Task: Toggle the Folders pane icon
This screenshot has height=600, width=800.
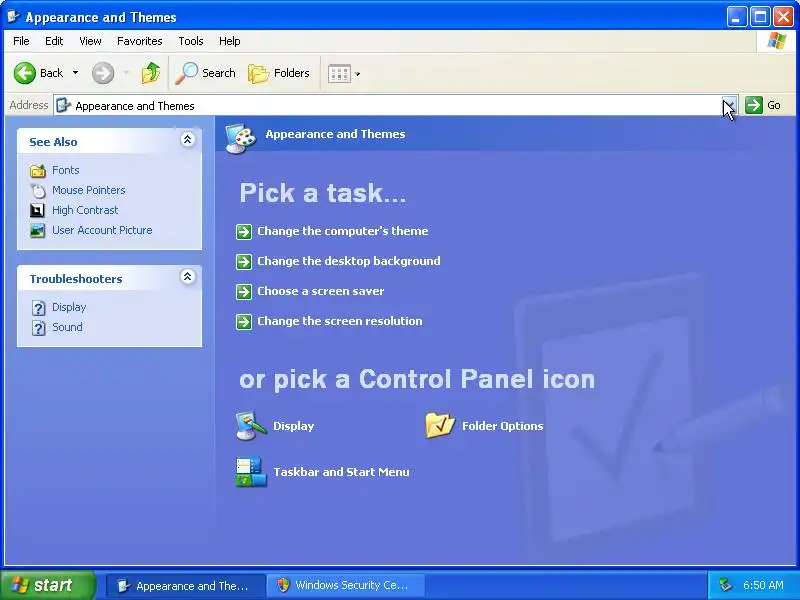Action: pos(259,73)
